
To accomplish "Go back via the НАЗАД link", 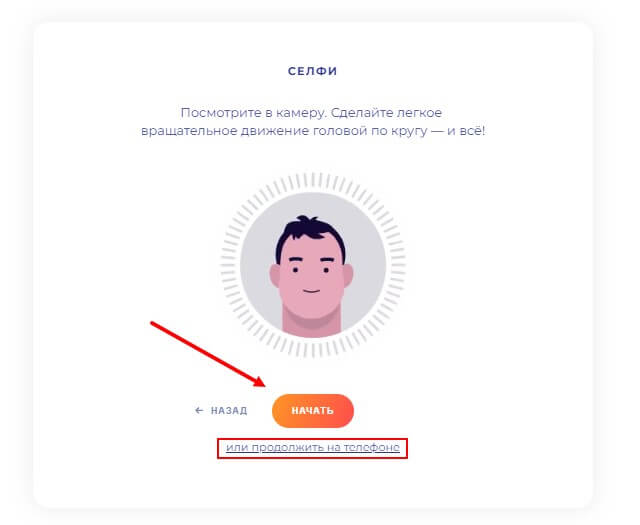I will tap(229, 410).
